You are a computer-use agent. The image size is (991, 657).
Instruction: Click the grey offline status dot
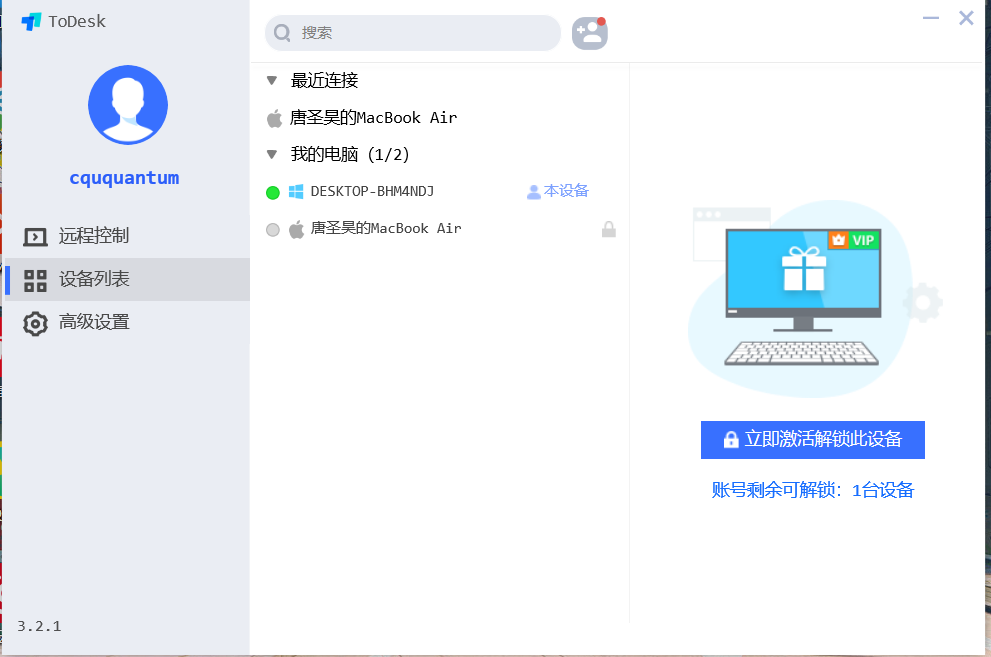(273, 230)
